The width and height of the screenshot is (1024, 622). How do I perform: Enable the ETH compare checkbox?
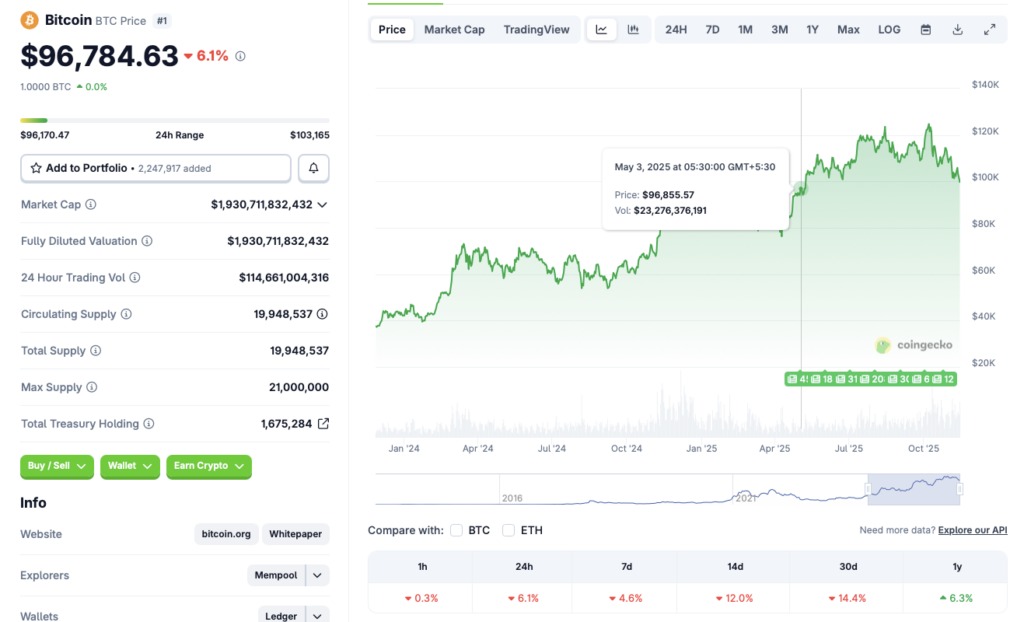coord(509,530)
